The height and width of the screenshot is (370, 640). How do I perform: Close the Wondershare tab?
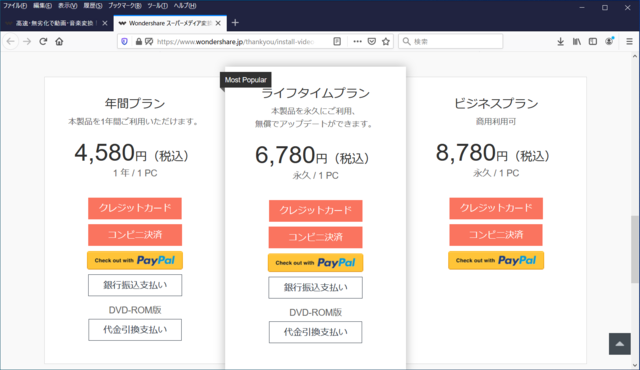(218, 23)
